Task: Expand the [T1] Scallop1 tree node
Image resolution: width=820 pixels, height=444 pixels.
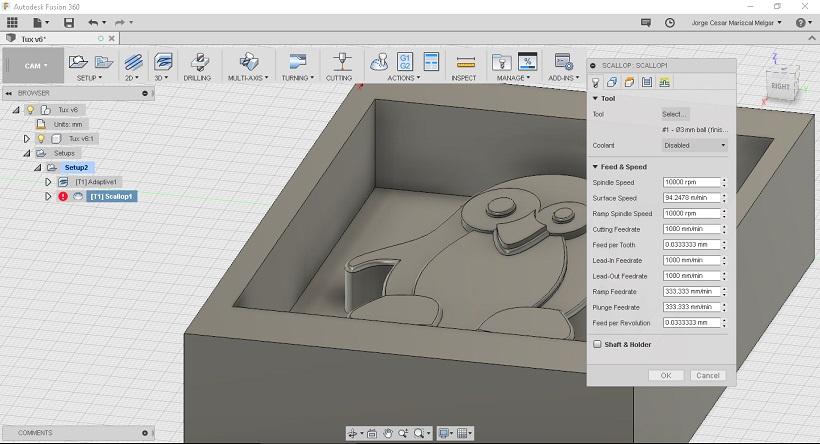Action: 48,197
